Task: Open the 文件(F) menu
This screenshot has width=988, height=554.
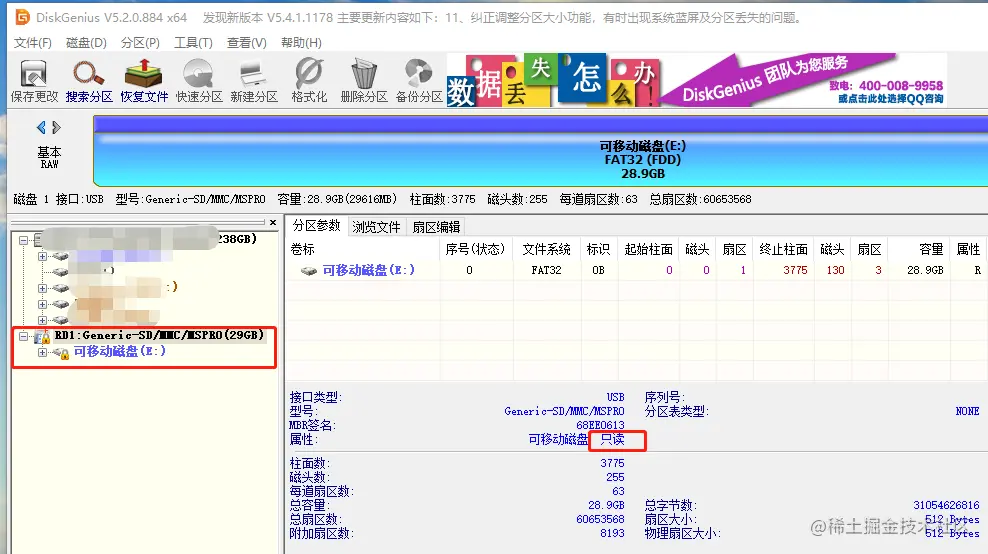Action: pos(33,42)
